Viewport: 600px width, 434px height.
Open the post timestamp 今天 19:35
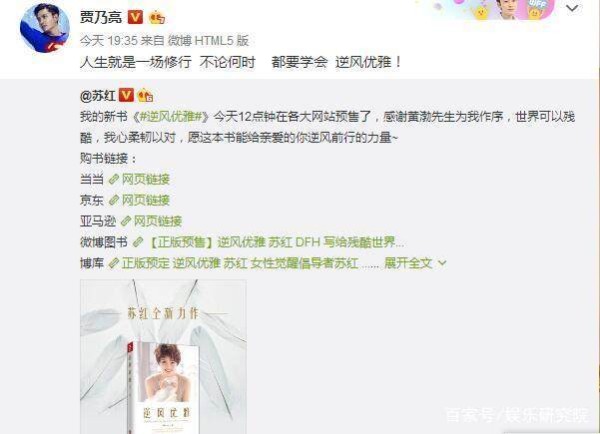[108, 41]
